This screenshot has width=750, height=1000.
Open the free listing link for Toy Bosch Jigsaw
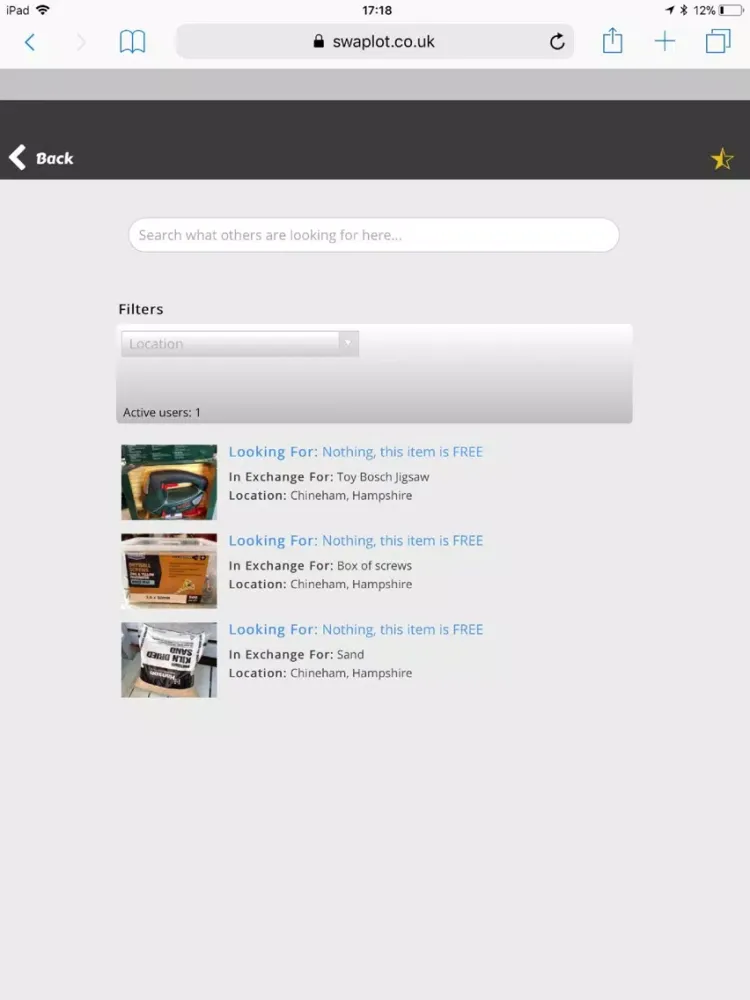tap(355, 452)
